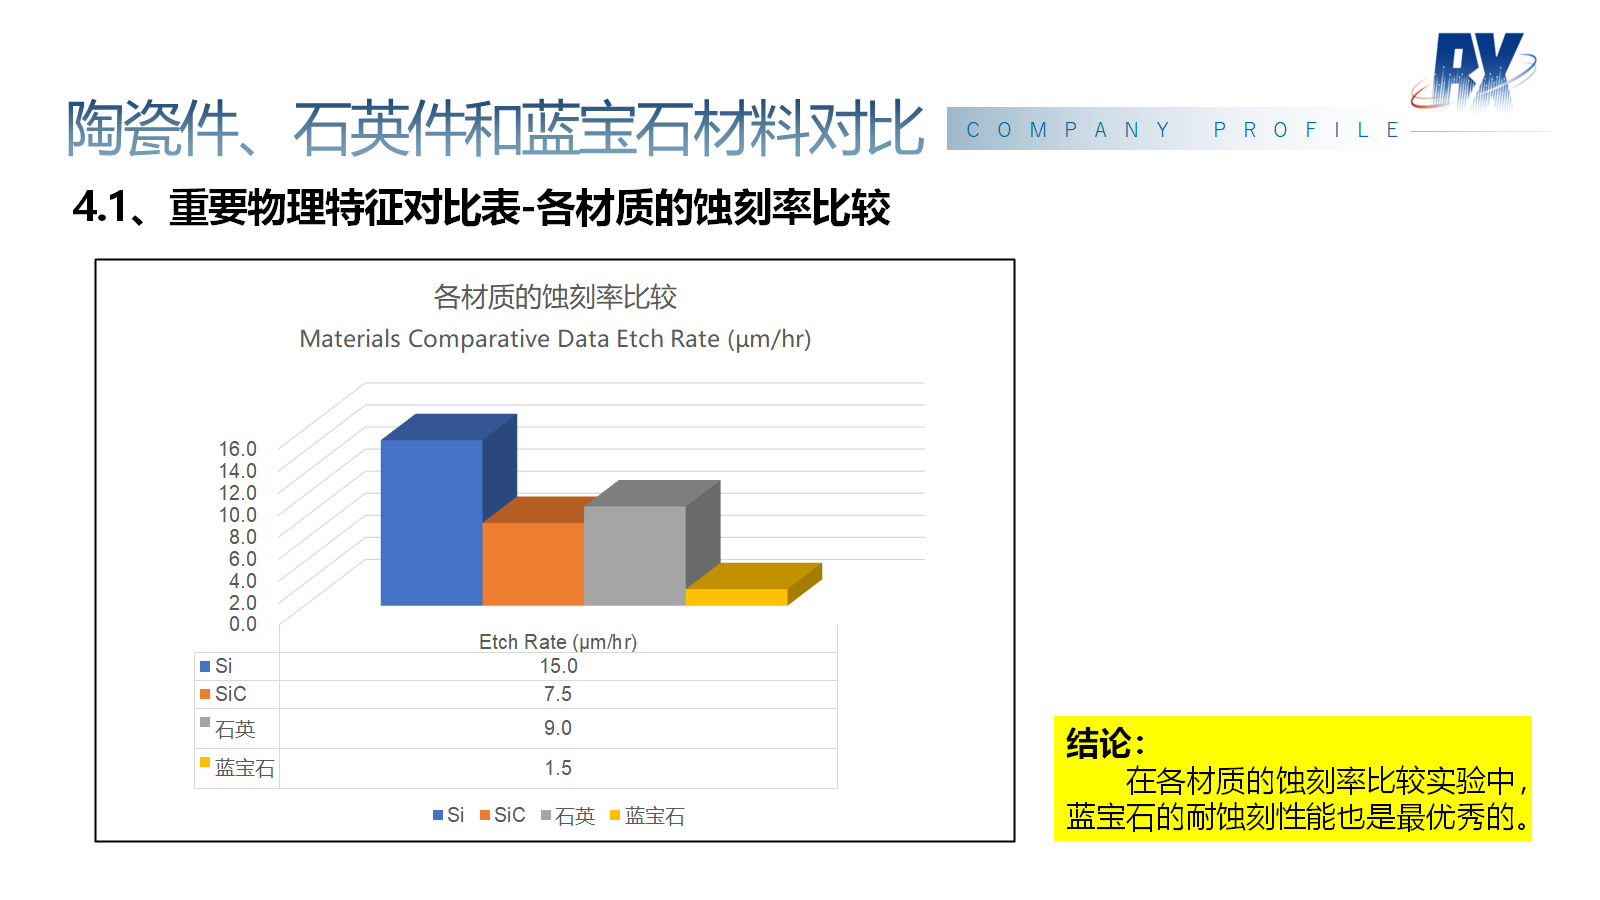Click the 0.0 axis label
Image resolution: width=1600 pixels, height=900 pixels.
click(x=243, y=624)
